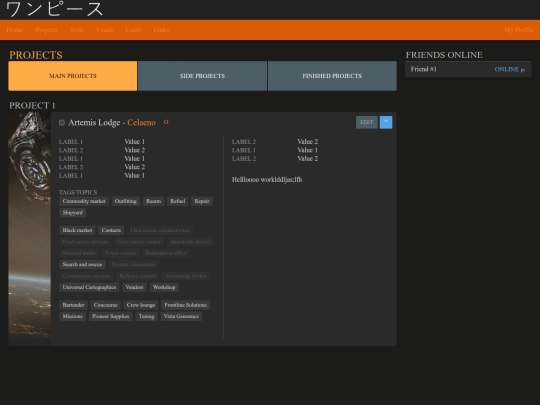The width and height of the screenshot is (540, 405).
Task: Go to Home in the navigation bar
Action: [14, 30]
